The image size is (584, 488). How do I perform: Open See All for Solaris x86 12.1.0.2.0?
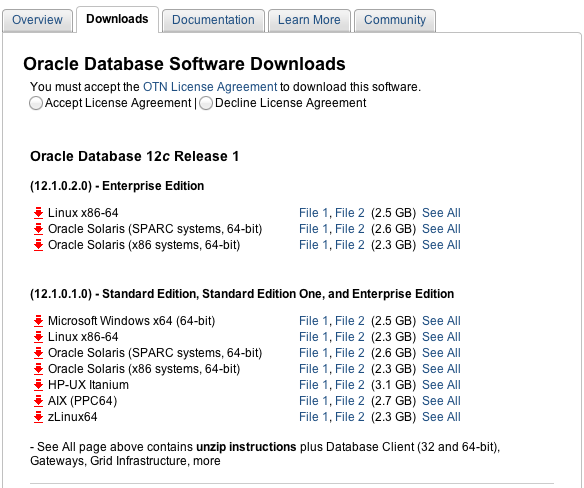click(441, 245)
